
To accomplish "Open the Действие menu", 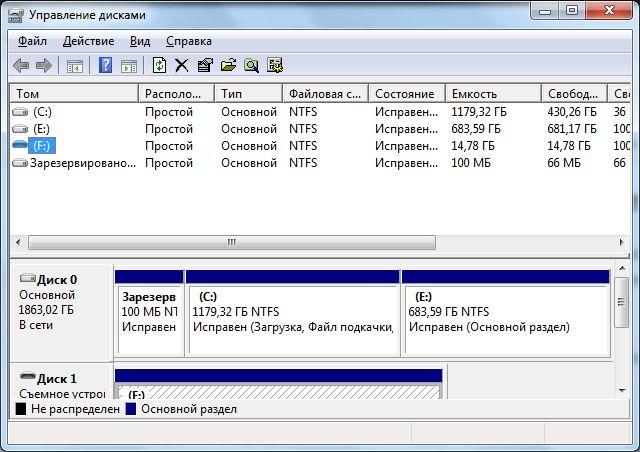I will click(89, 41).
